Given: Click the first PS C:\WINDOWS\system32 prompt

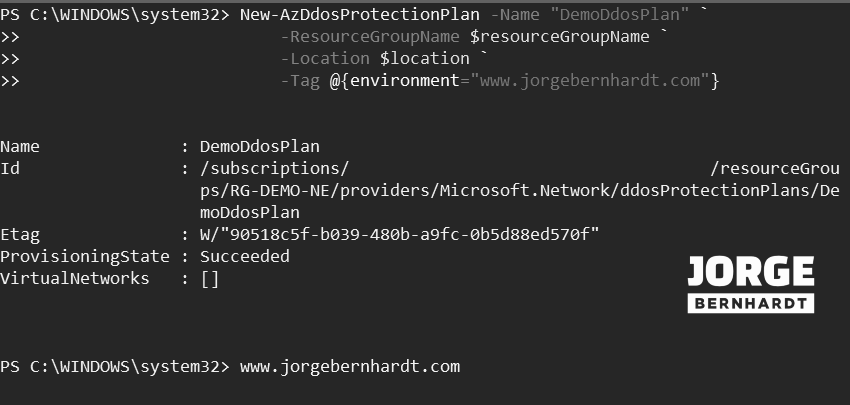Looking at the screenshot, I should 115,15.
